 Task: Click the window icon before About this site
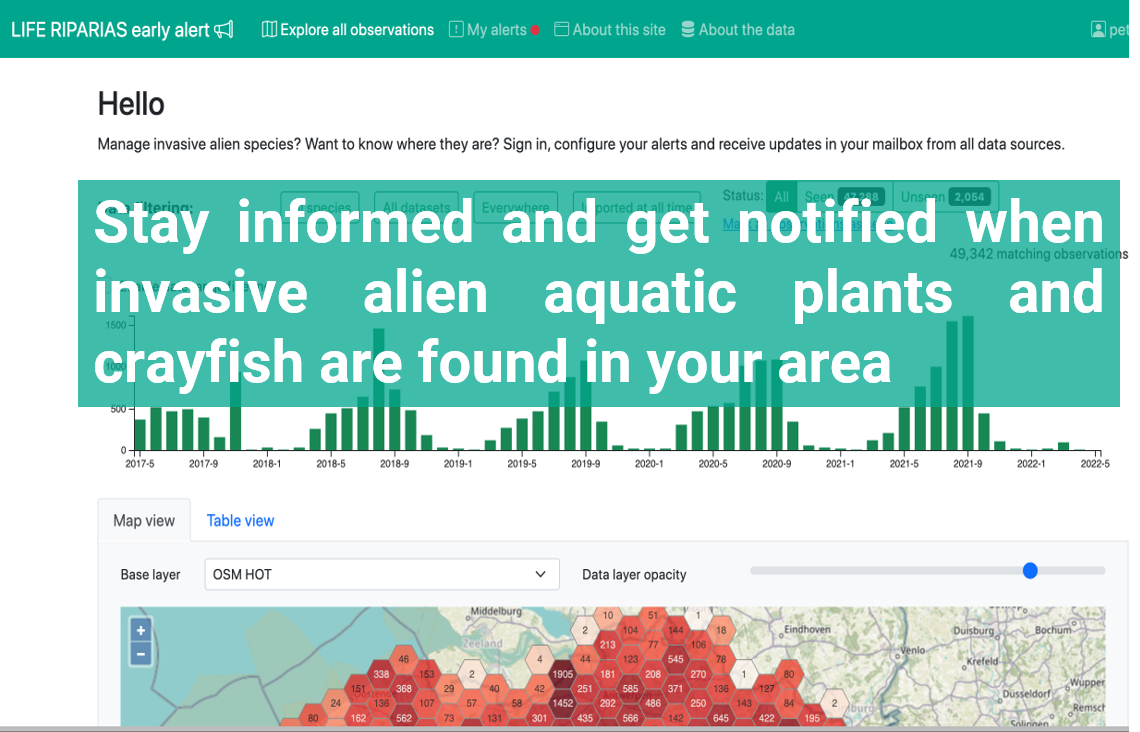click(x=561, y=30)
